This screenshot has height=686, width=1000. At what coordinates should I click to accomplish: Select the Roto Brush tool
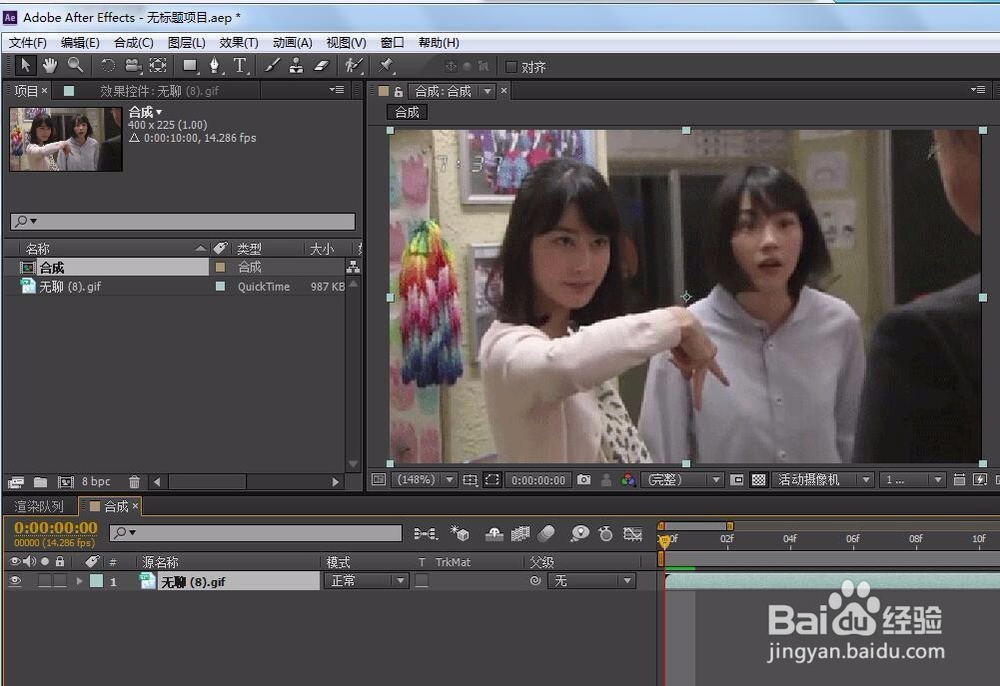[x=353, y=66]
